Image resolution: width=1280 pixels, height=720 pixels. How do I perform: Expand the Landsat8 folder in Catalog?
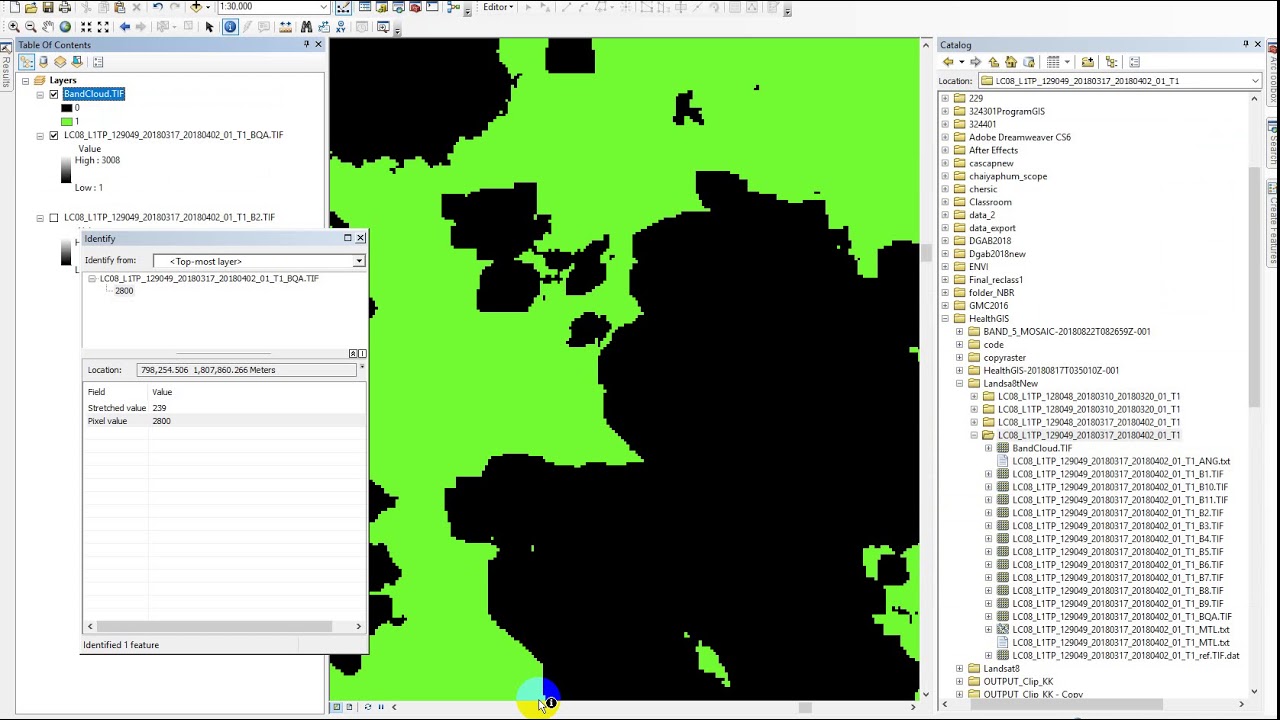click(x=960, y=669)
